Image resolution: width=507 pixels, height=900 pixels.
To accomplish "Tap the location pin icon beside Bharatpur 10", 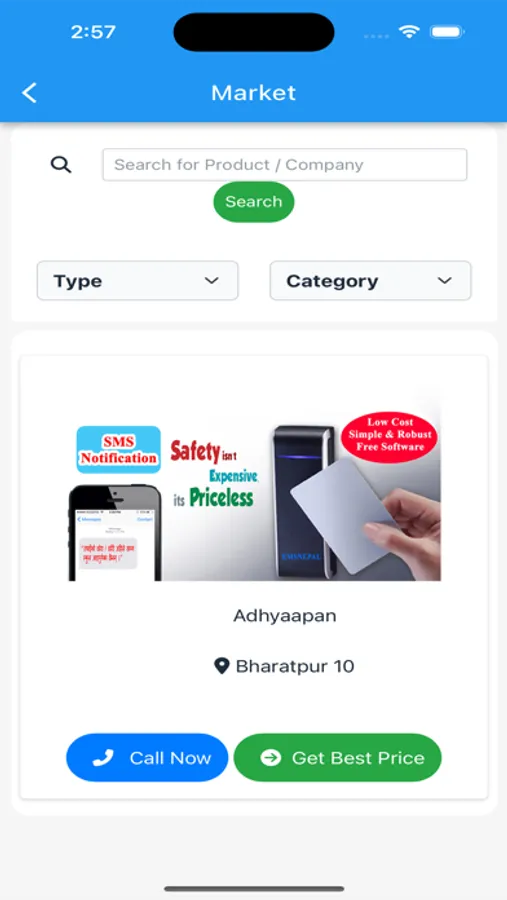I will [x=222, y=666].
